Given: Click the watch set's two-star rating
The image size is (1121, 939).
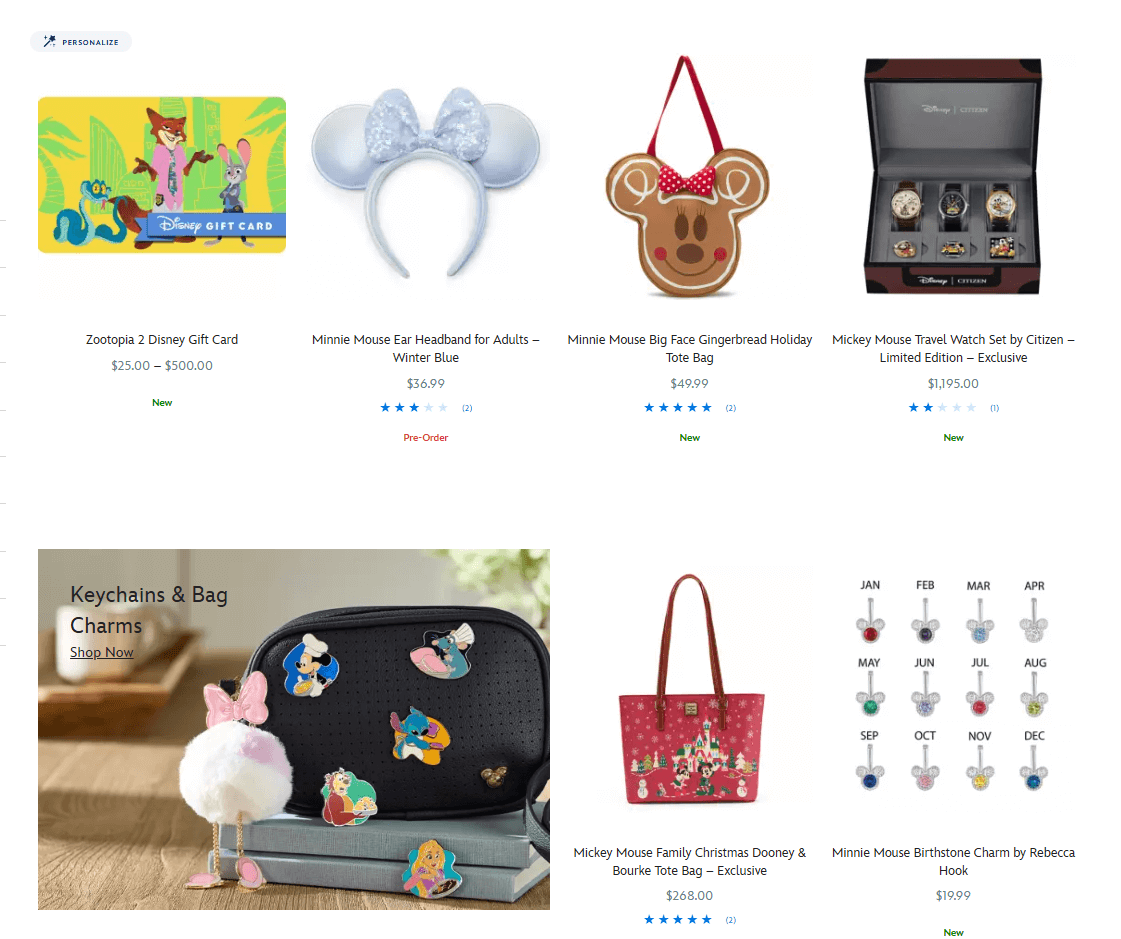Looking at the screenshot, I should [942, 408].
